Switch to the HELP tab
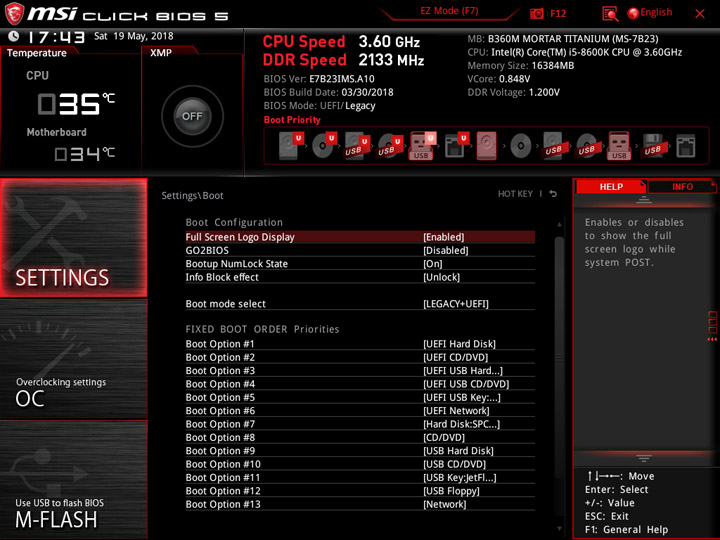The height and width of the screenshot is (540, 720). 611,186
